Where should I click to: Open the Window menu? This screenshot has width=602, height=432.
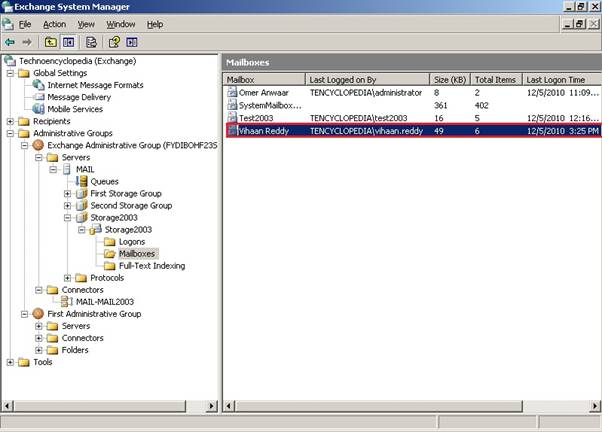point(120,23)
